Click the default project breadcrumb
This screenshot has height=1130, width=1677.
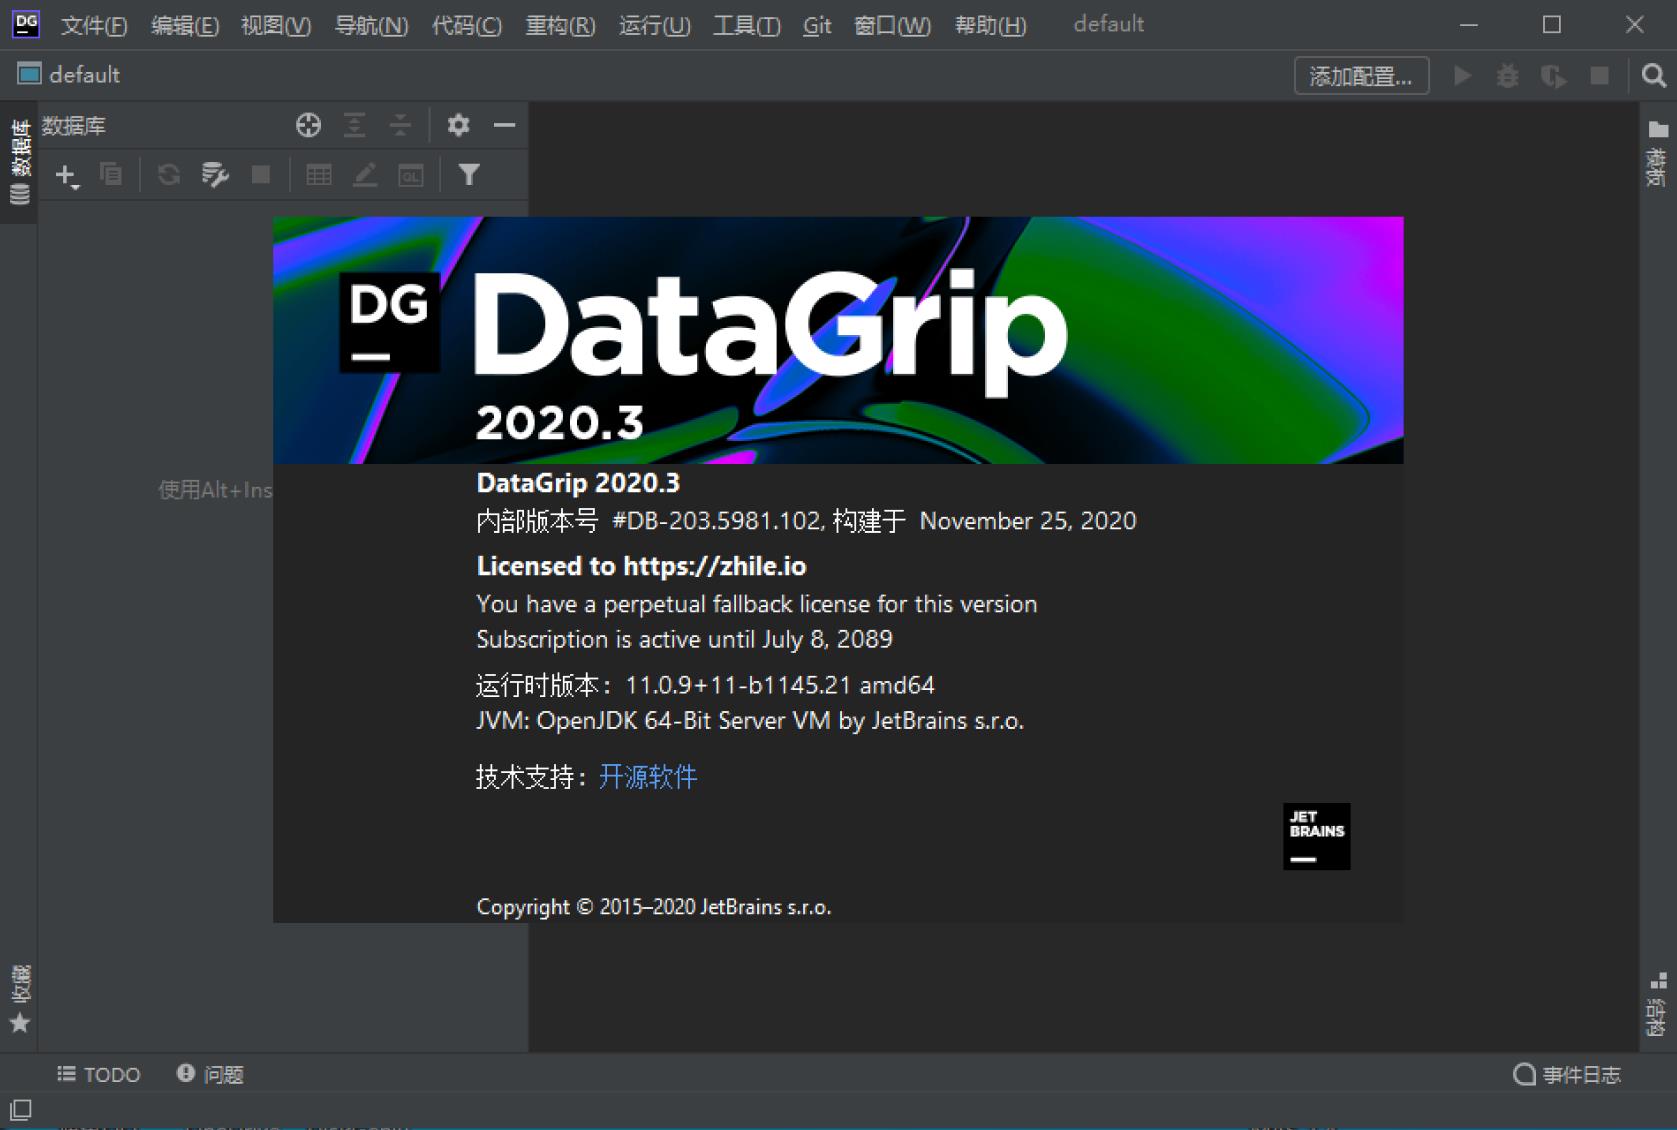pyautogui.click(x=69, y=75)
